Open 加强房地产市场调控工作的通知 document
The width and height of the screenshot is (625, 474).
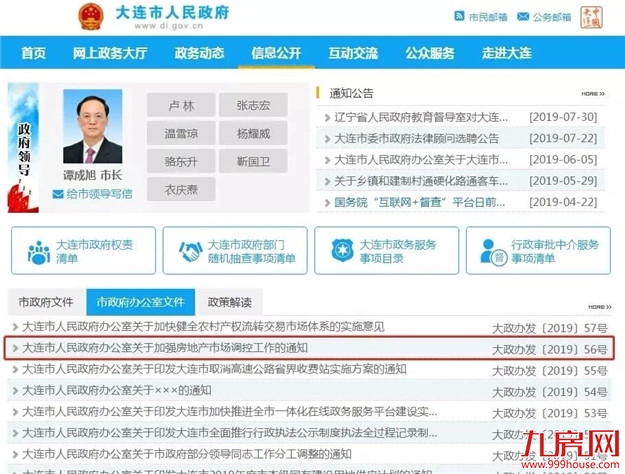(x=165, y=348)
